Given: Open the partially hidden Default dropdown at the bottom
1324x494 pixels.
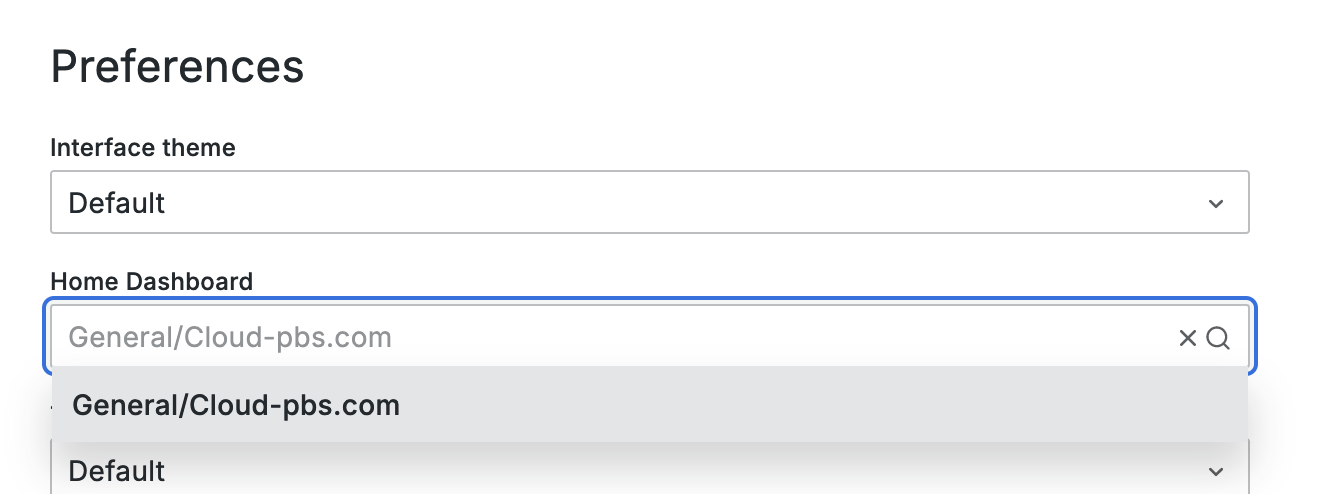Looking at the screenshot, I should coord(649,471).
